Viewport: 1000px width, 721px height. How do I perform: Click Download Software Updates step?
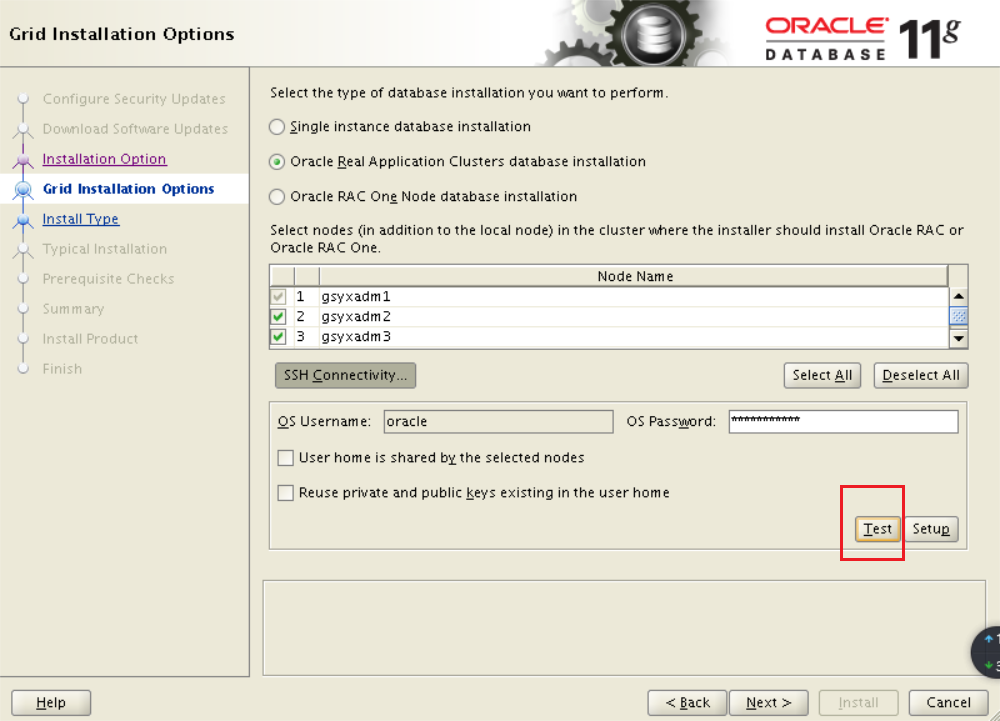click(x=135, y=129)
